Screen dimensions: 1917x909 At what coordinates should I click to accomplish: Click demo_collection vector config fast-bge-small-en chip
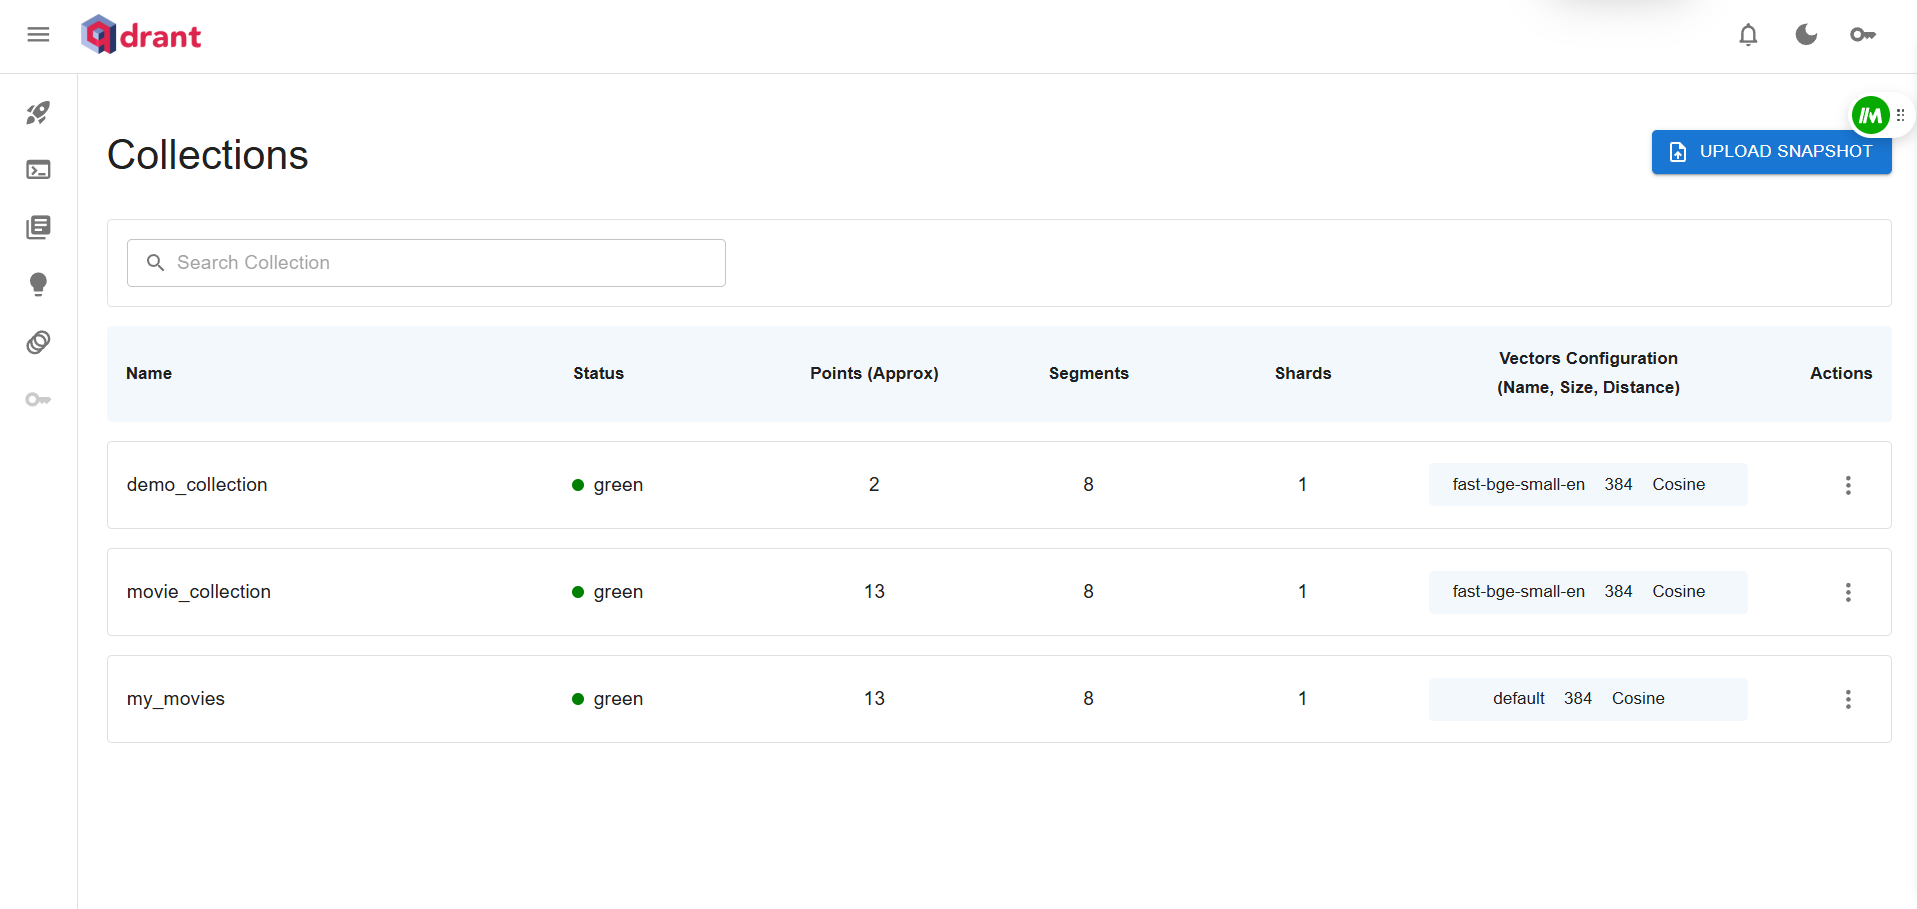(1588, 485)
